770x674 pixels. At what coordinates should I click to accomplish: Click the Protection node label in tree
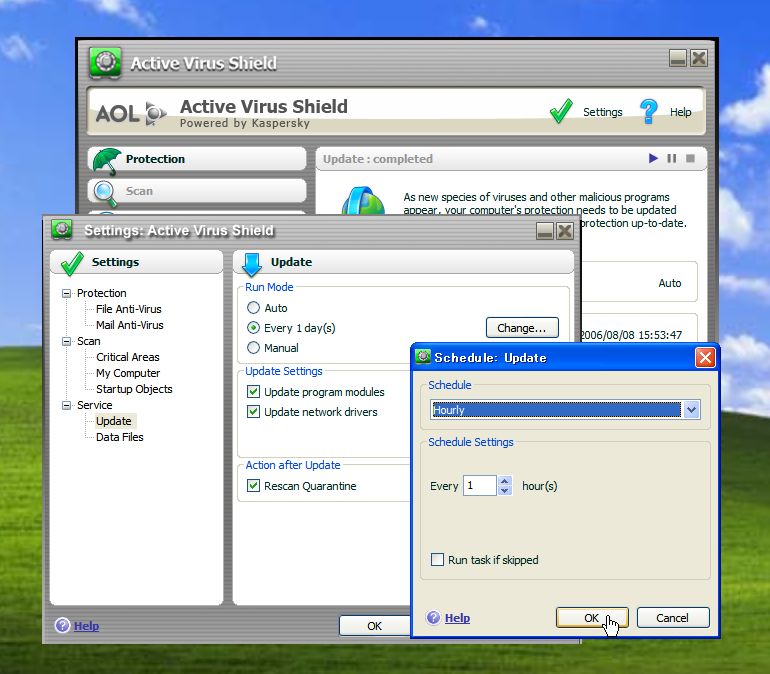[102, 293]
